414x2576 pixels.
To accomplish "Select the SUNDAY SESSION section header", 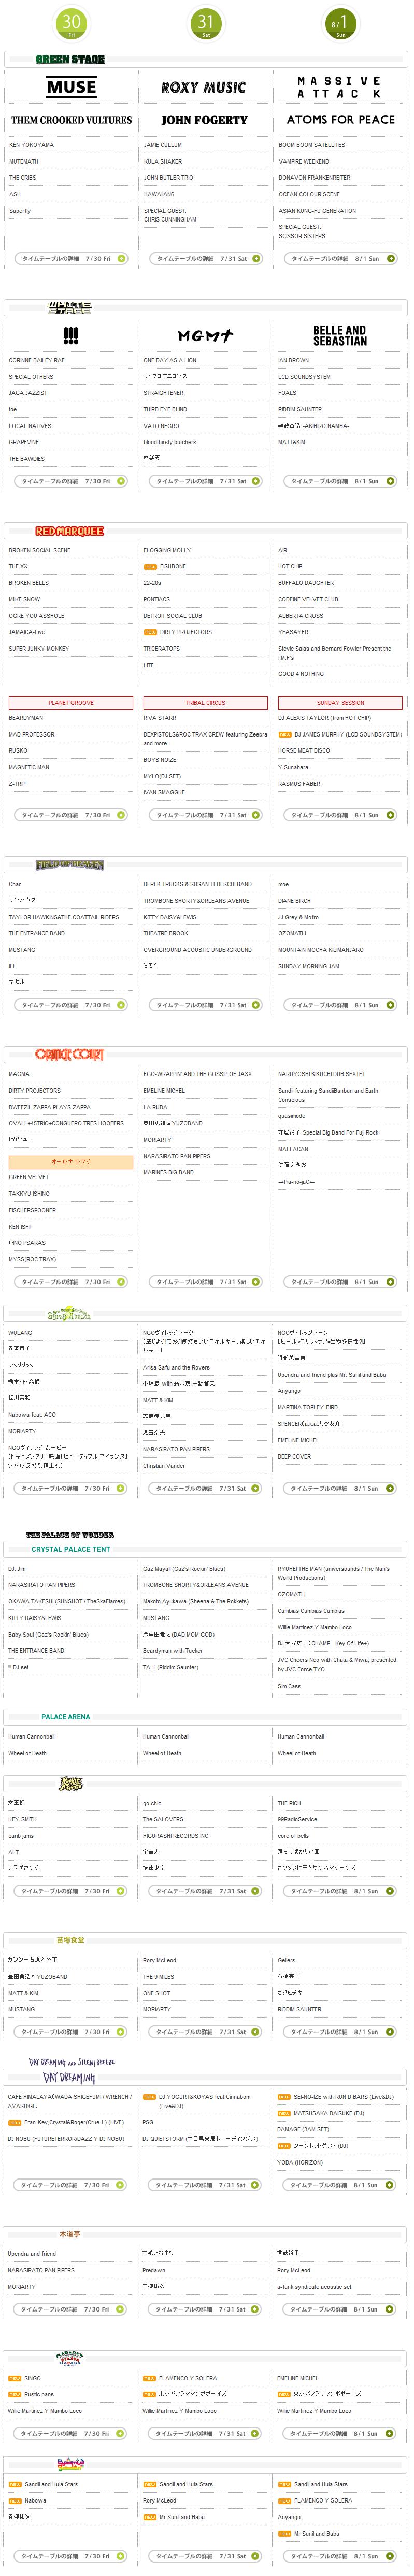I will [x=340, y=702].
